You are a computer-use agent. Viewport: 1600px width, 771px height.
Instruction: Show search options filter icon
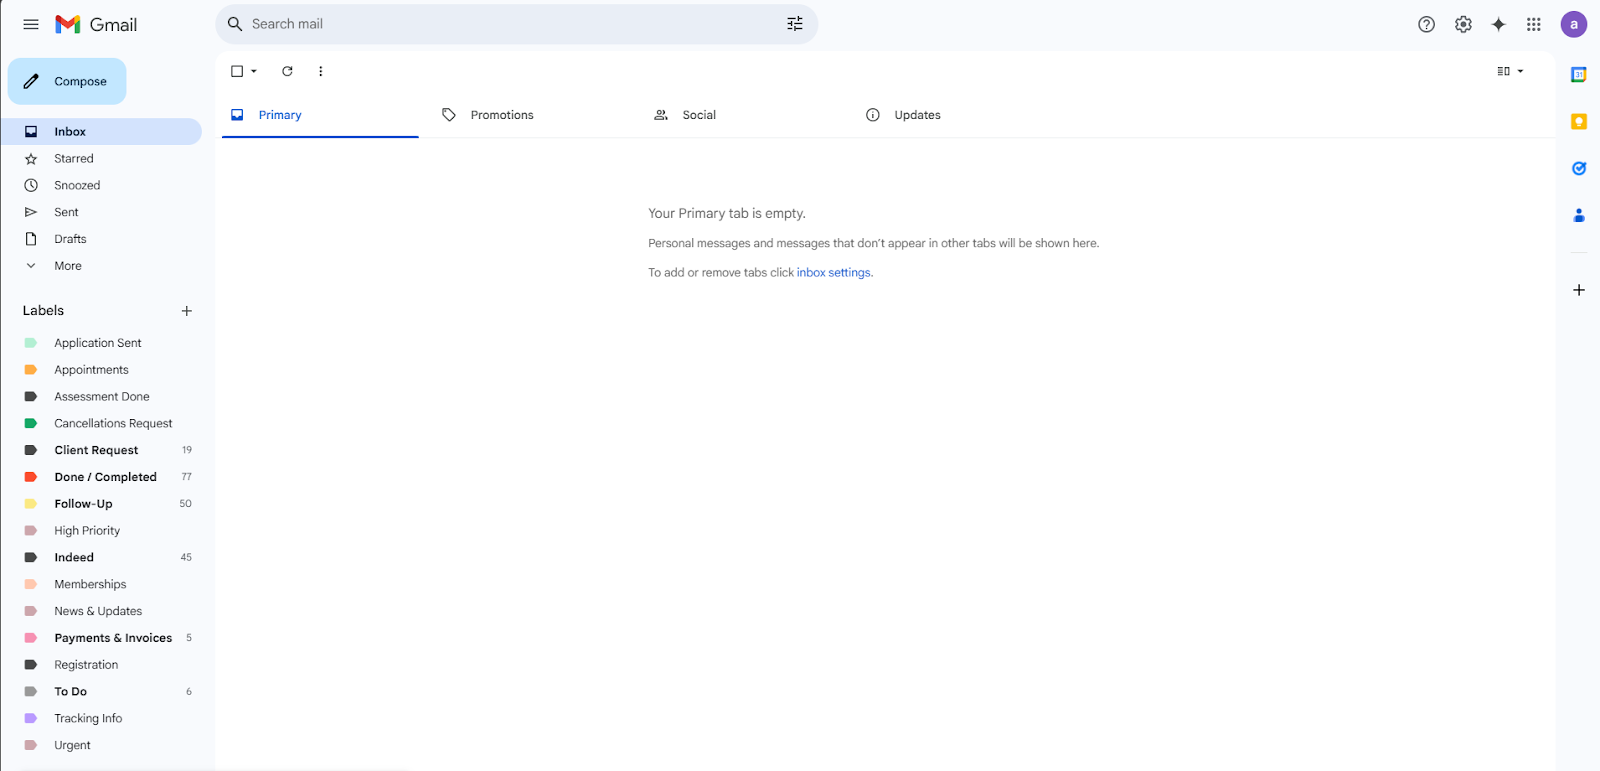tap(795, 24)
